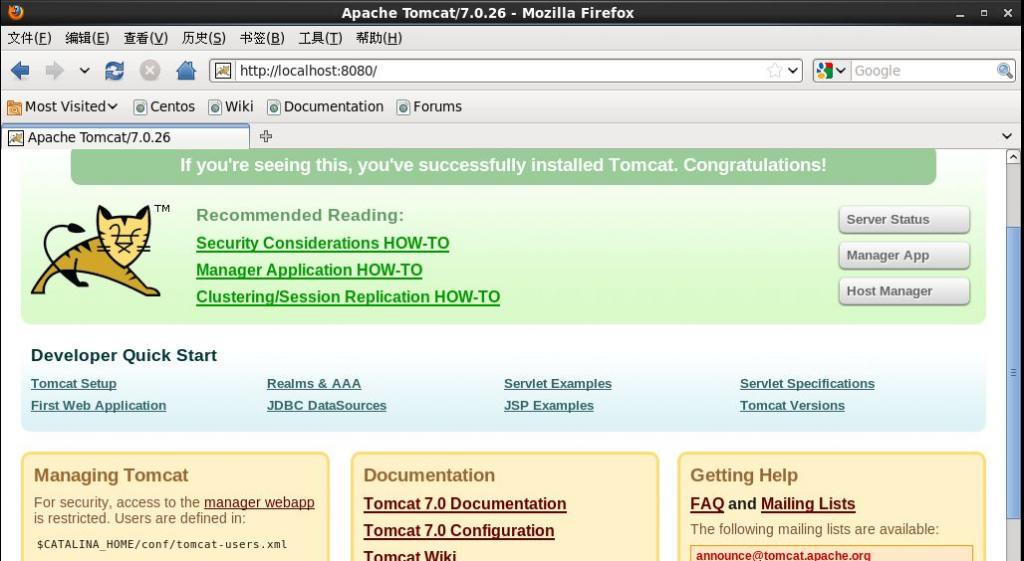The width and height of the screenshot is (1024, 561).
Task: Open the Most Visited bookmarks folder
Action: coord(62,106)
